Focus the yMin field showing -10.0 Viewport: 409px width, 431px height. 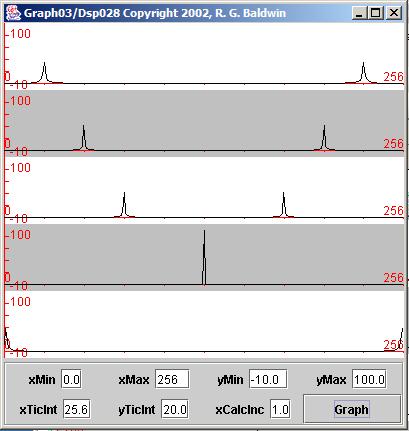pos(268,379)
